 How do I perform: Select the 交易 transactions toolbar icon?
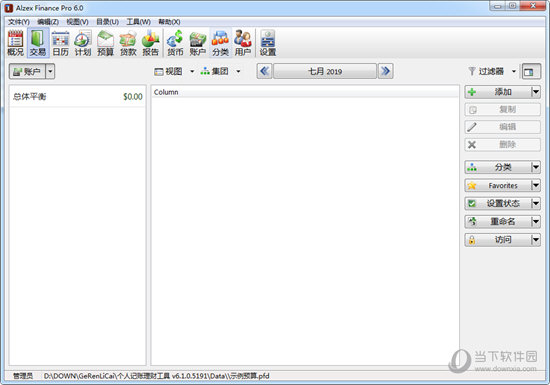click(38, 43)
